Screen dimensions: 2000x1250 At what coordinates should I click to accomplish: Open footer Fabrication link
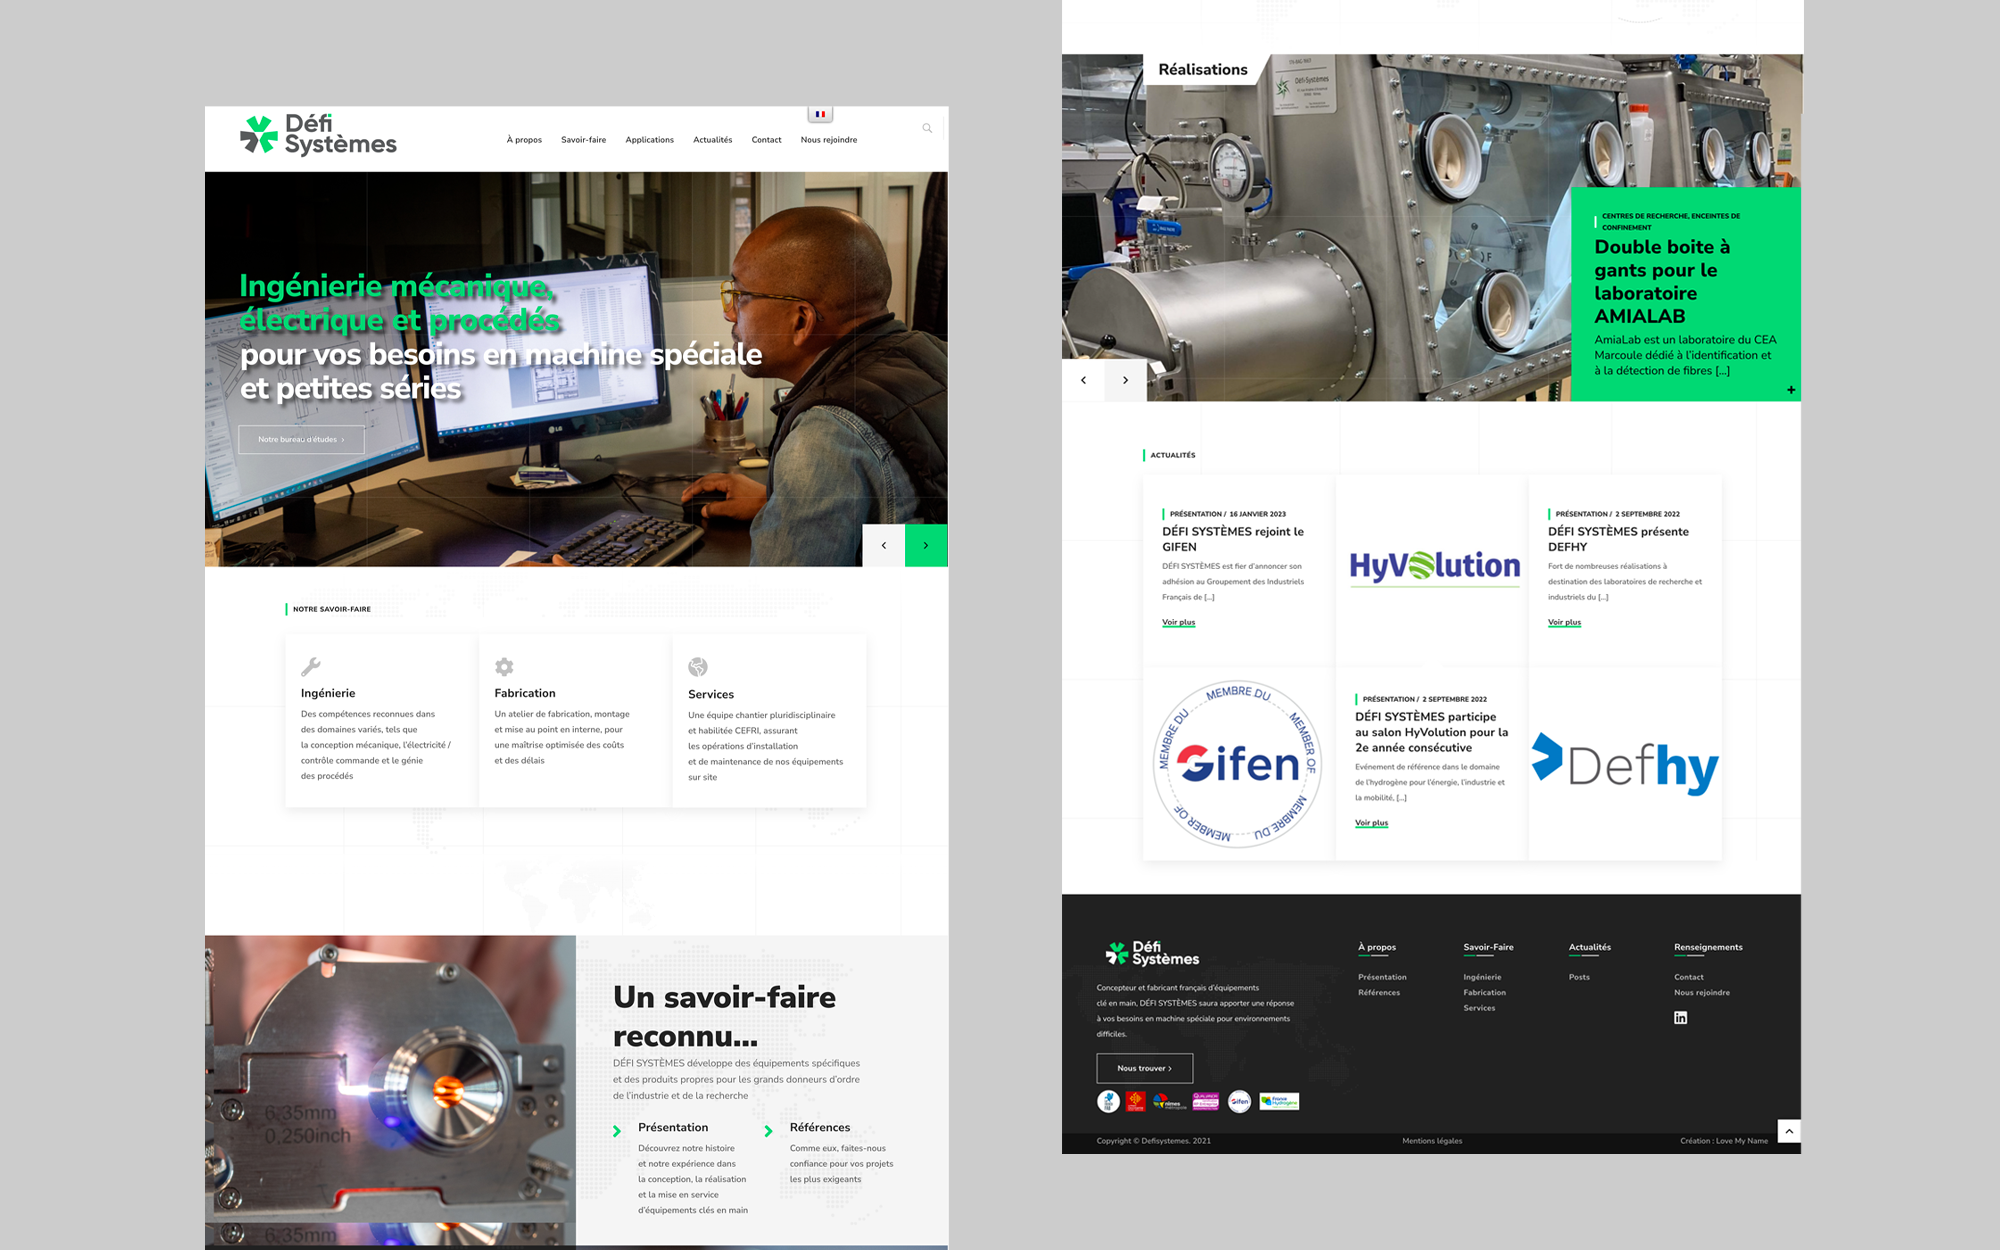click(1485, 993)
